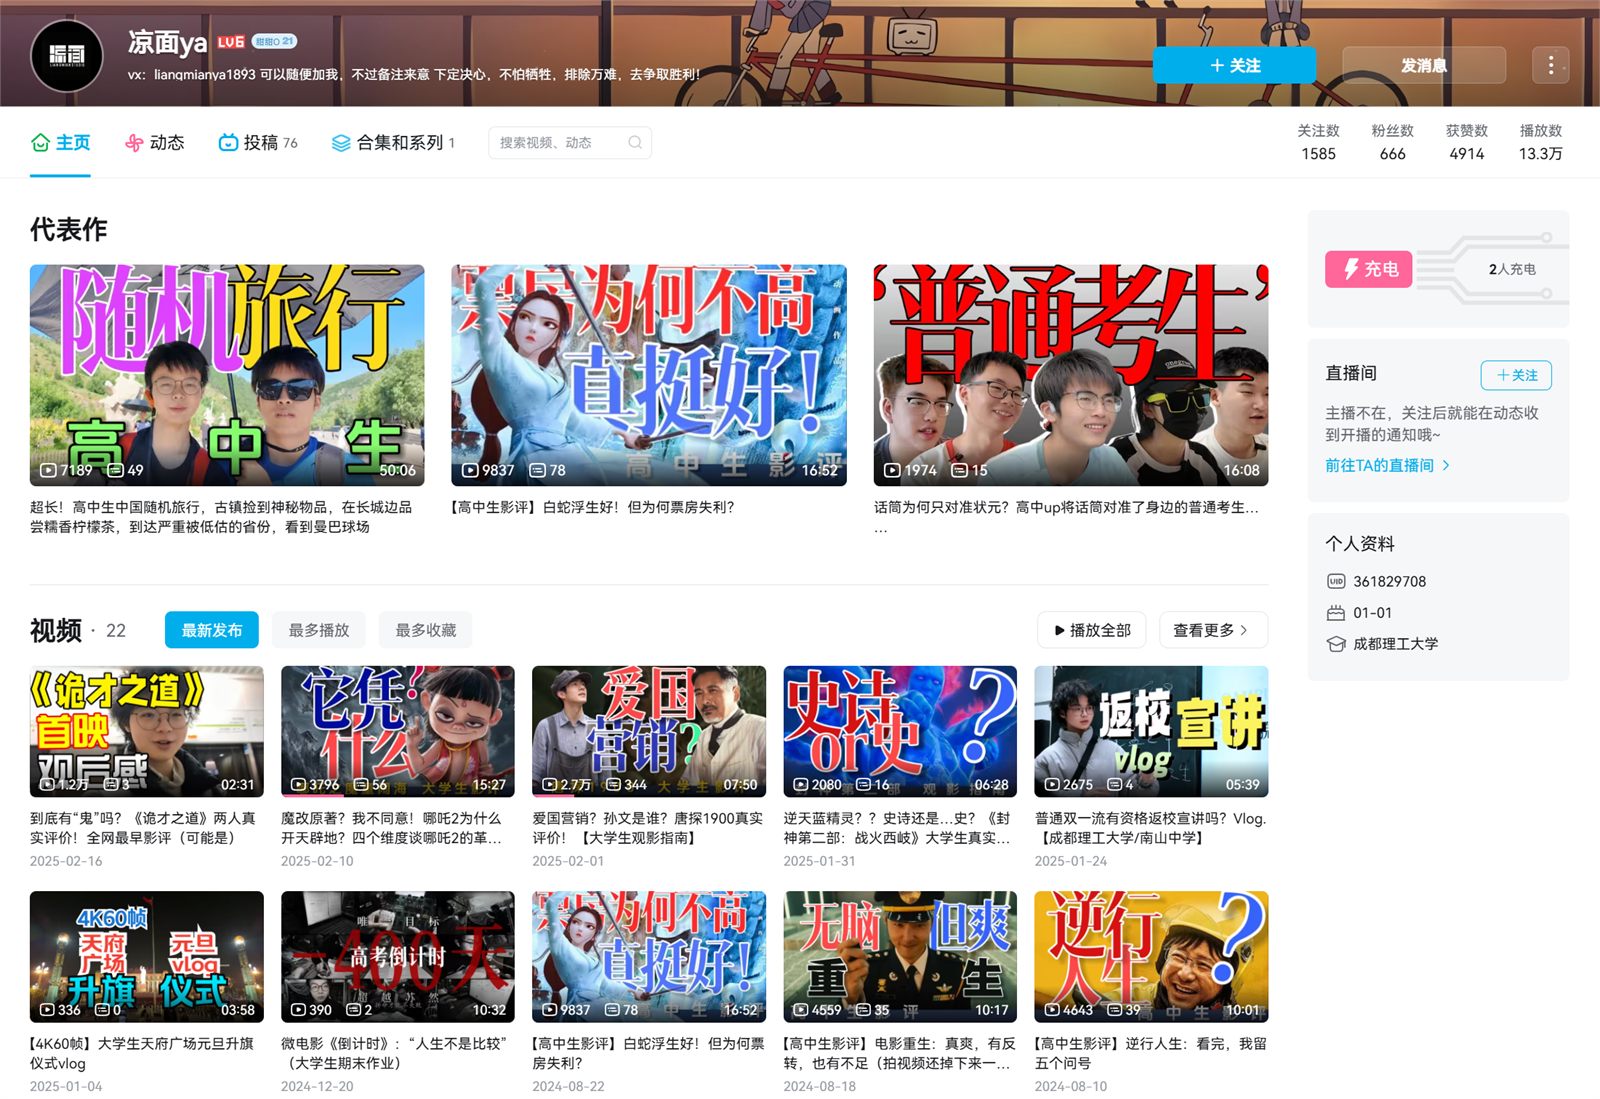Click play-count icon on 返校宣讲 thumbnail
Image resolution: width=1600 pixels, height=1099 pixels.
click(x=1052, y=785)
